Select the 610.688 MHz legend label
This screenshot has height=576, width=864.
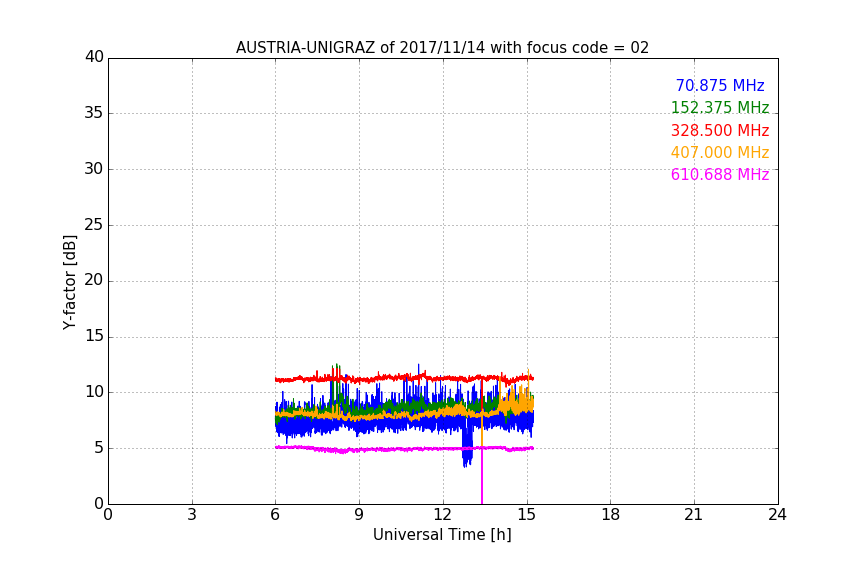pos(720,174)
